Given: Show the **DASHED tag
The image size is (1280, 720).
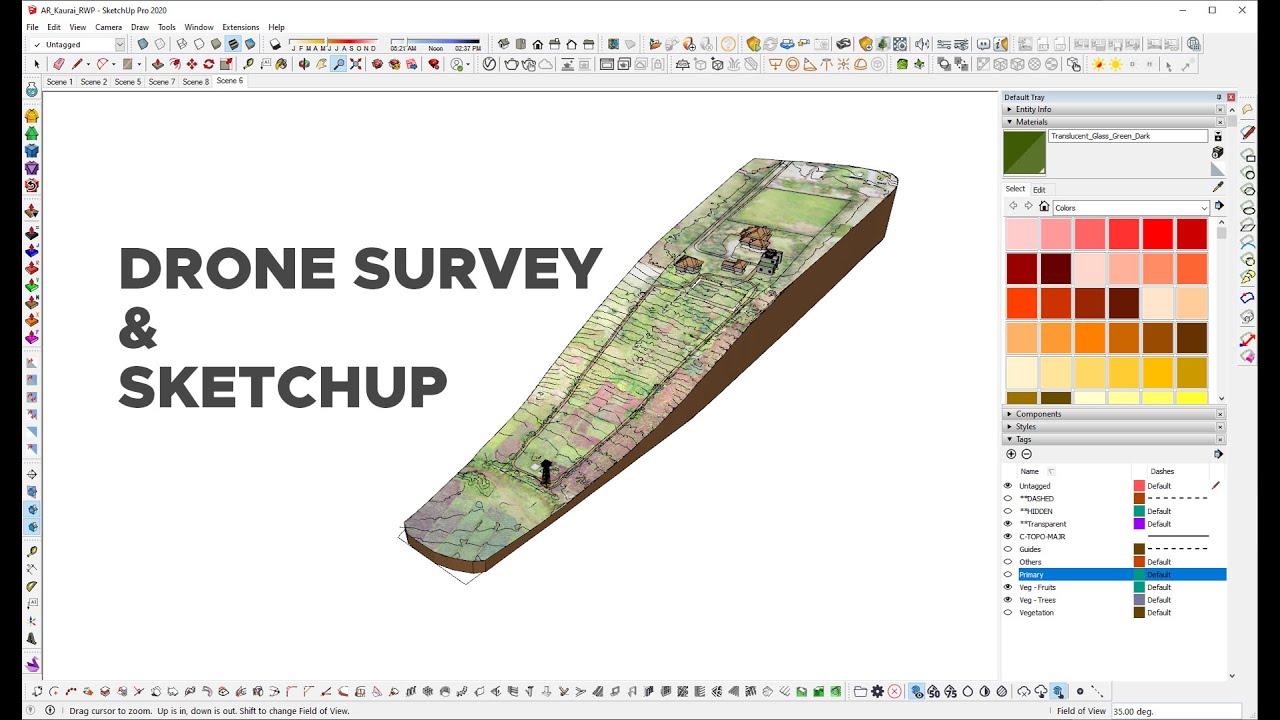Looking at the screenshot, I should tap(1008, 498).
